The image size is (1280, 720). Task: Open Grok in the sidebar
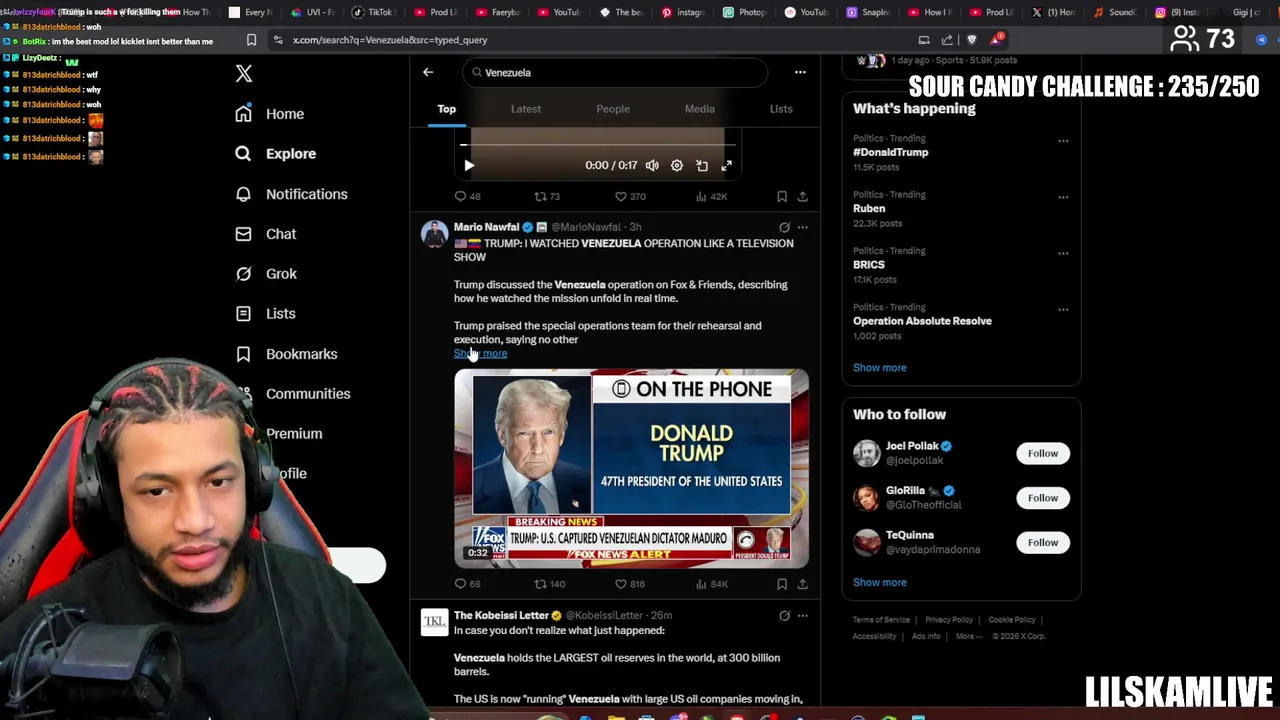point(265,274)
